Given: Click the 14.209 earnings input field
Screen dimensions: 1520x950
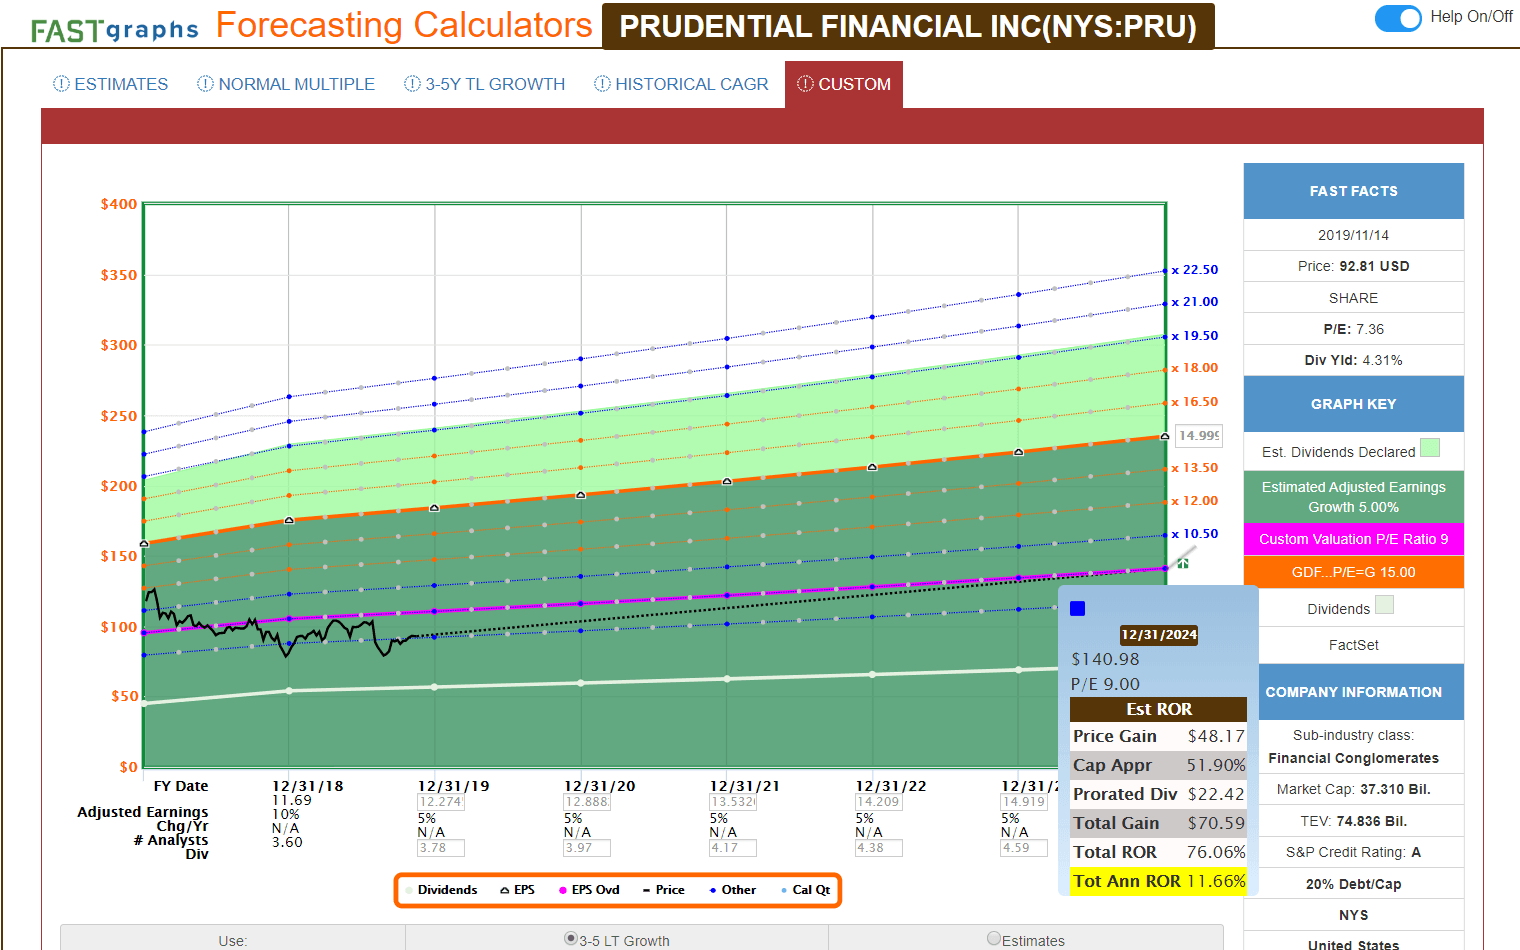Looking at the screenshot, I should [x=879, y=802].
